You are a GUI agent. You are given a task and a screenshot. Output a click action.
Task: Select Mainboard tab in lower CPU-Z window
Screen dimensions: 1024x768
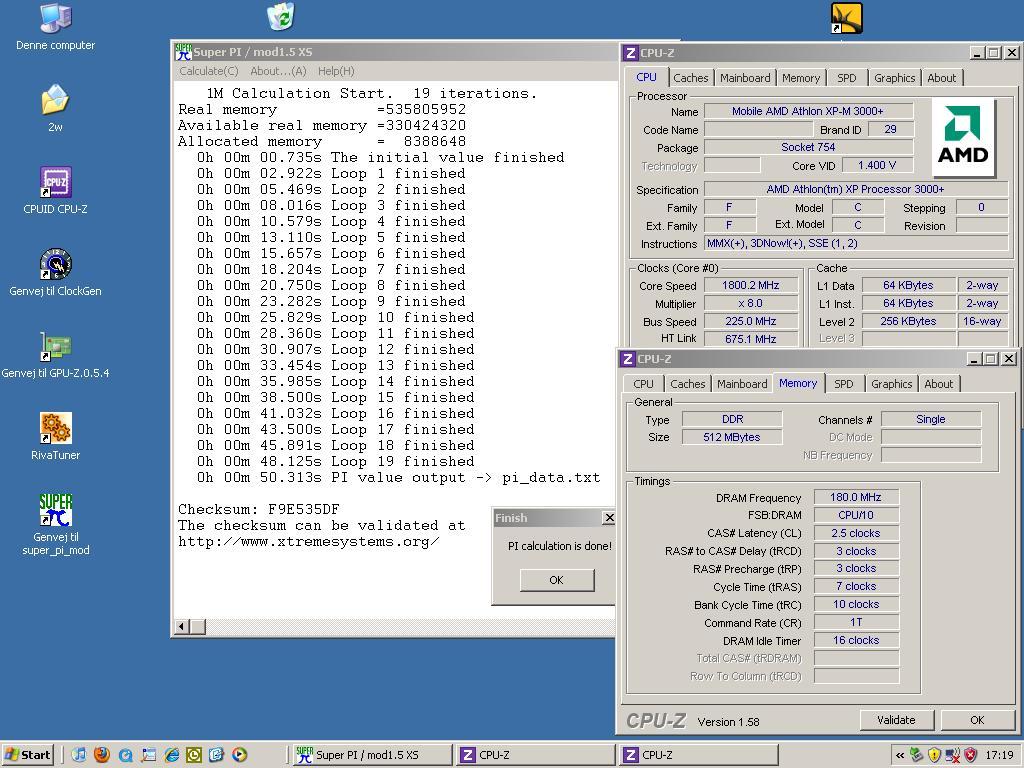[742, 384]
